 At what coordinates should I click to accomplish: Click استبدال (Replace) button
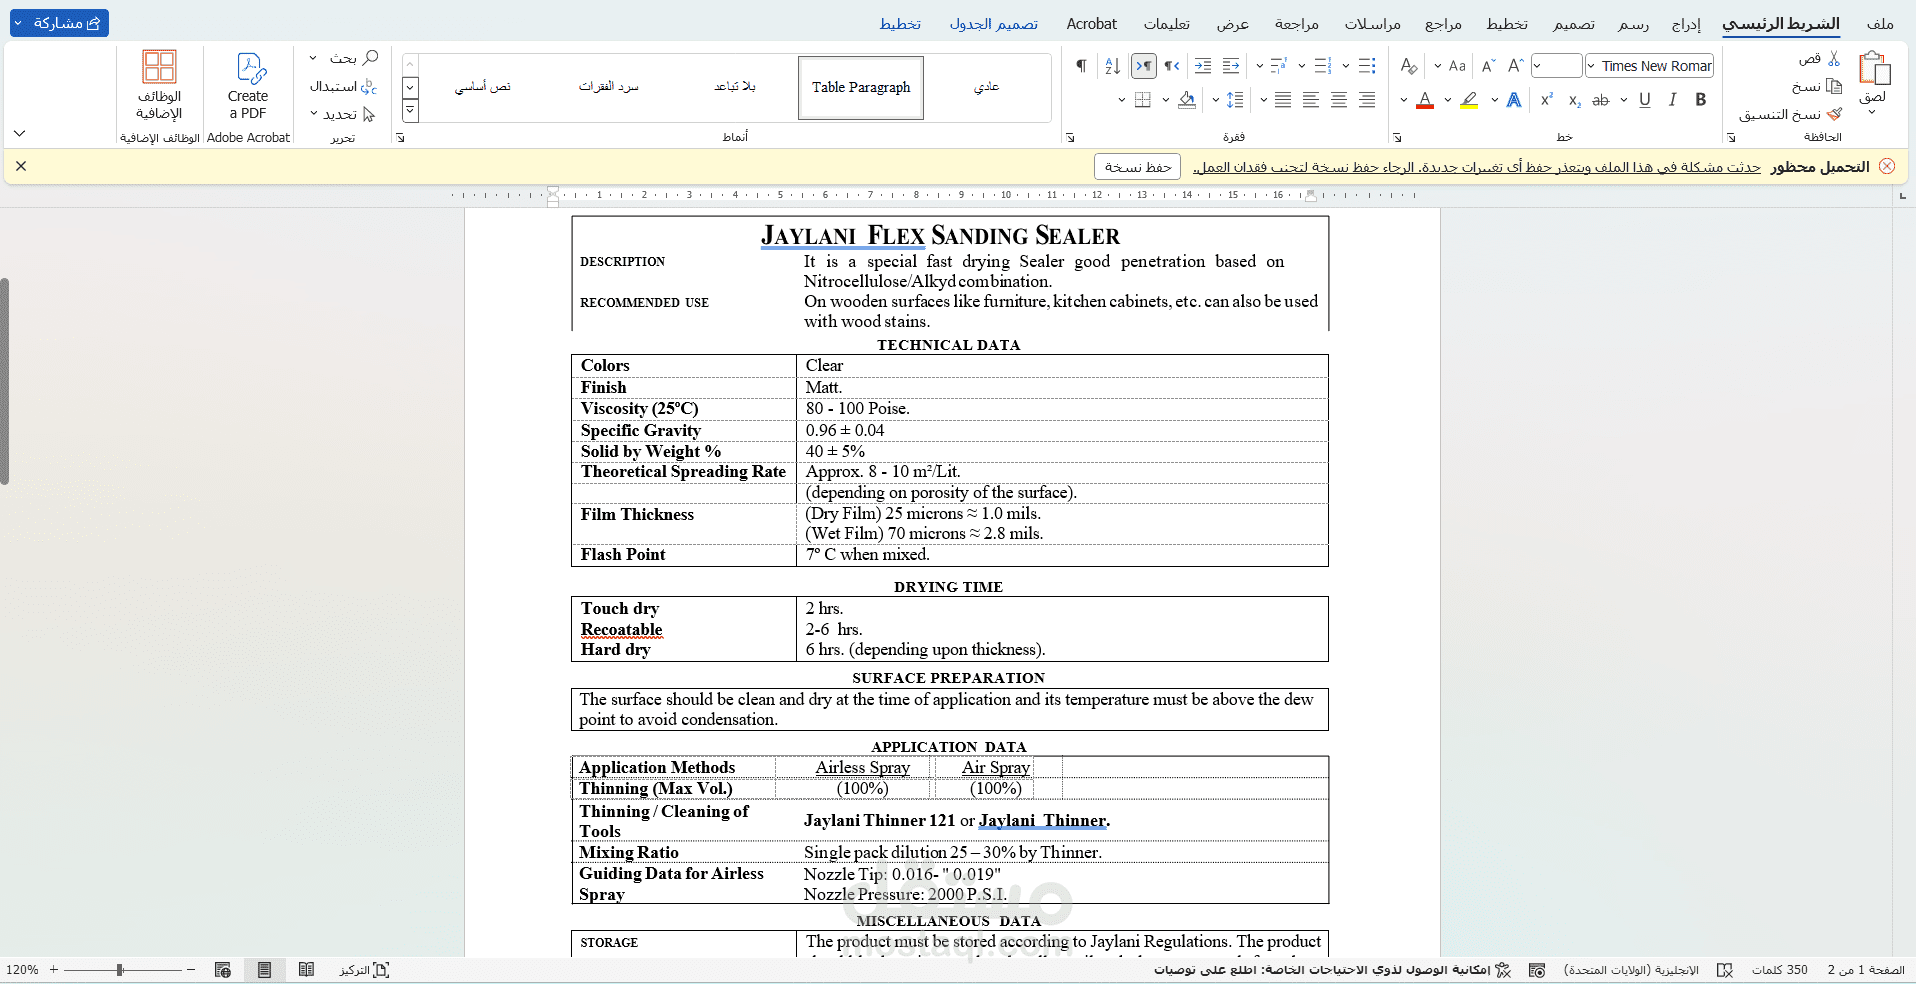[x=343, y=86]
